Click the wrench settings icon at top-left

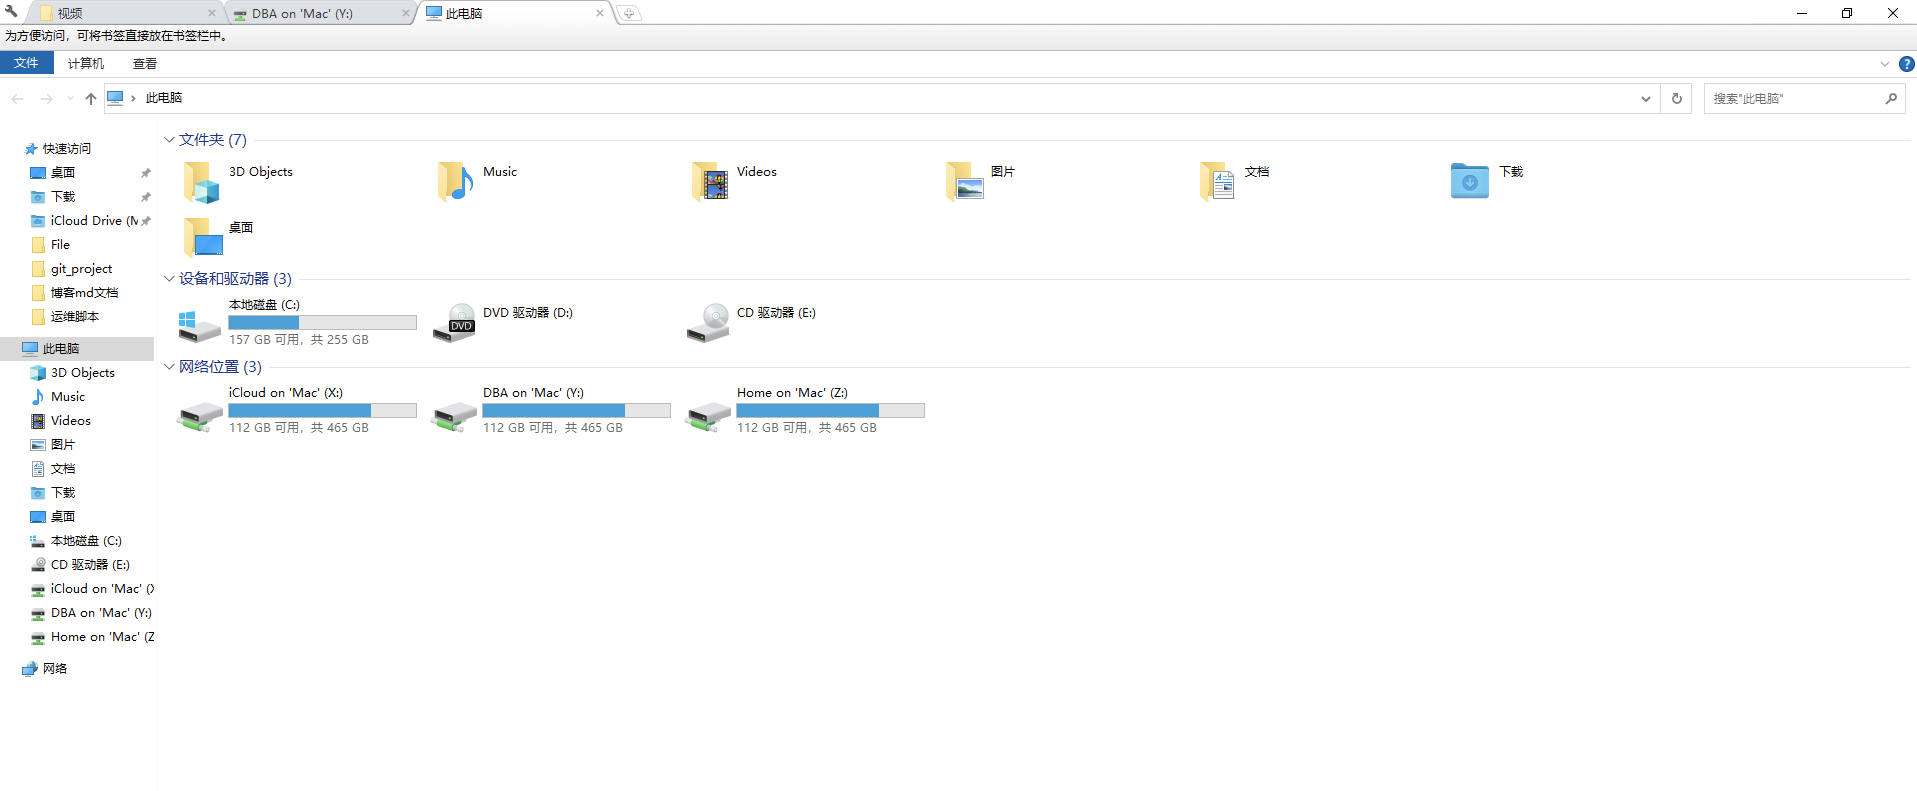click(x=11, y=12)
